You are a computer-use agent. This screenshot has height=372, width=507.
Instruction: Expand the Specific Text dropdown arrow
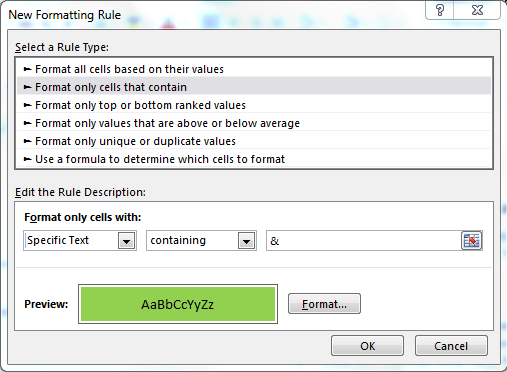(x=126, y=241)
